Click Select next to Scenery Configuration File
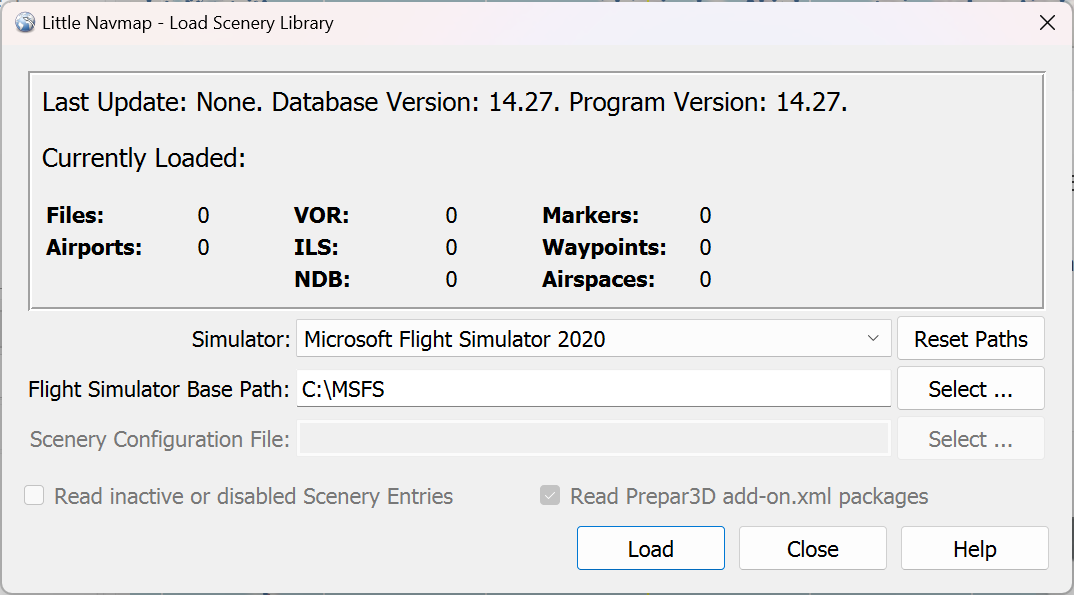 (971, 439)
